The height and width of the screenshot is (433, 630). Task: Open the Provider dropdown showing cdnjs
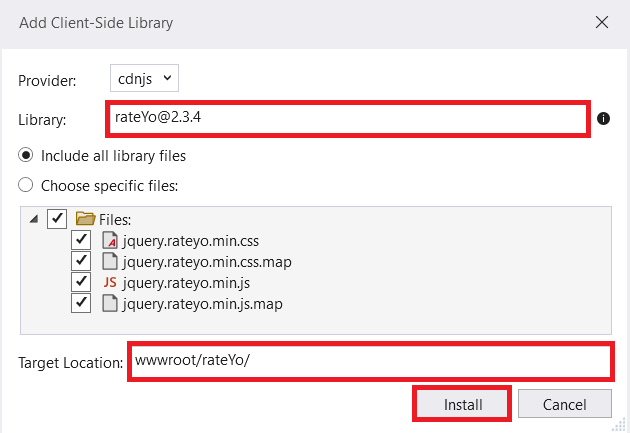pyautogui.click(x=144, y=78)
